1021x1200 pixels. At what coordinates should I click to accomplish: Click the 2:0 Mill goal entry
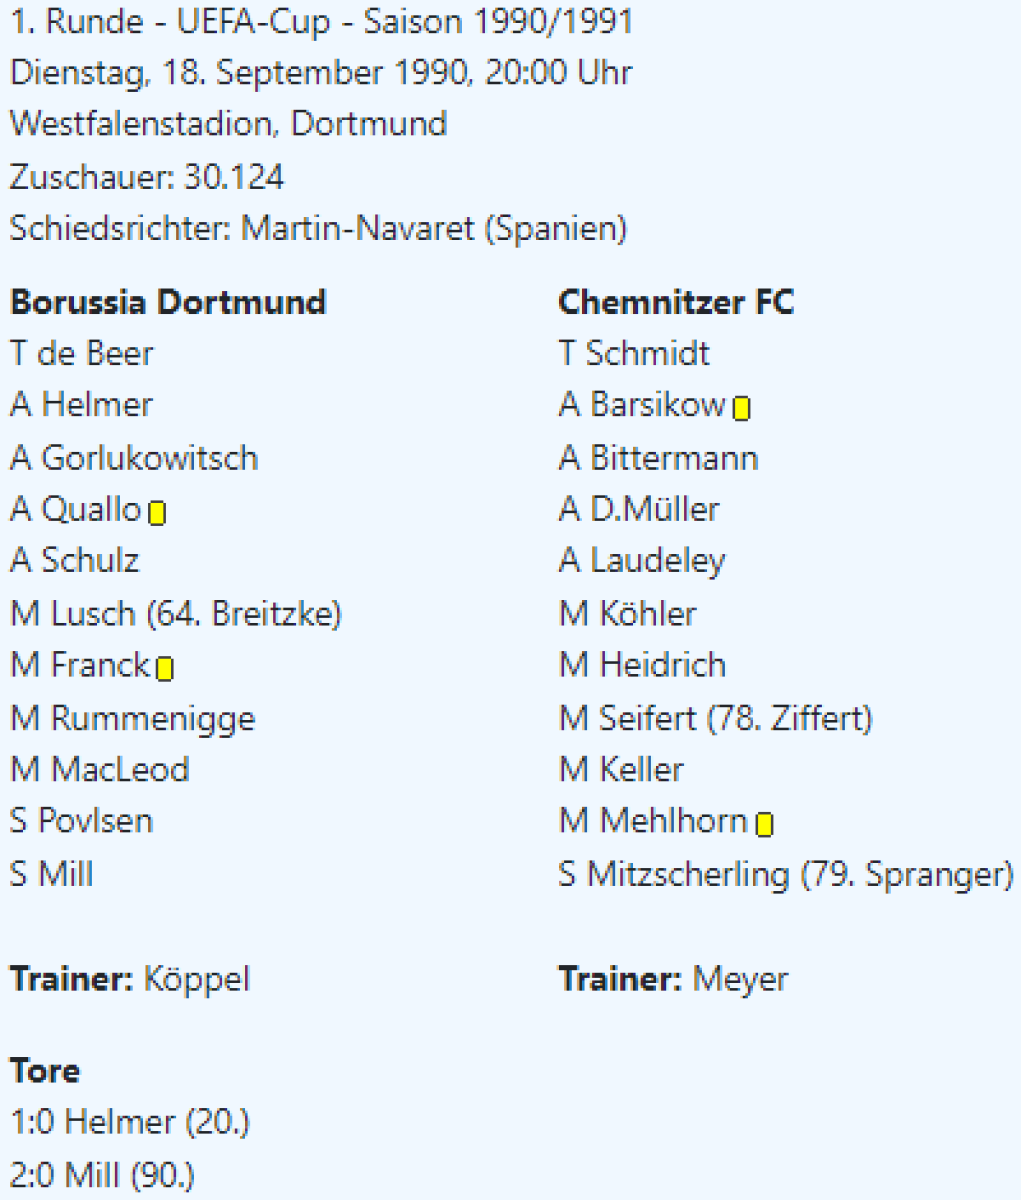pyautogui.click(x=103, y=1175)
